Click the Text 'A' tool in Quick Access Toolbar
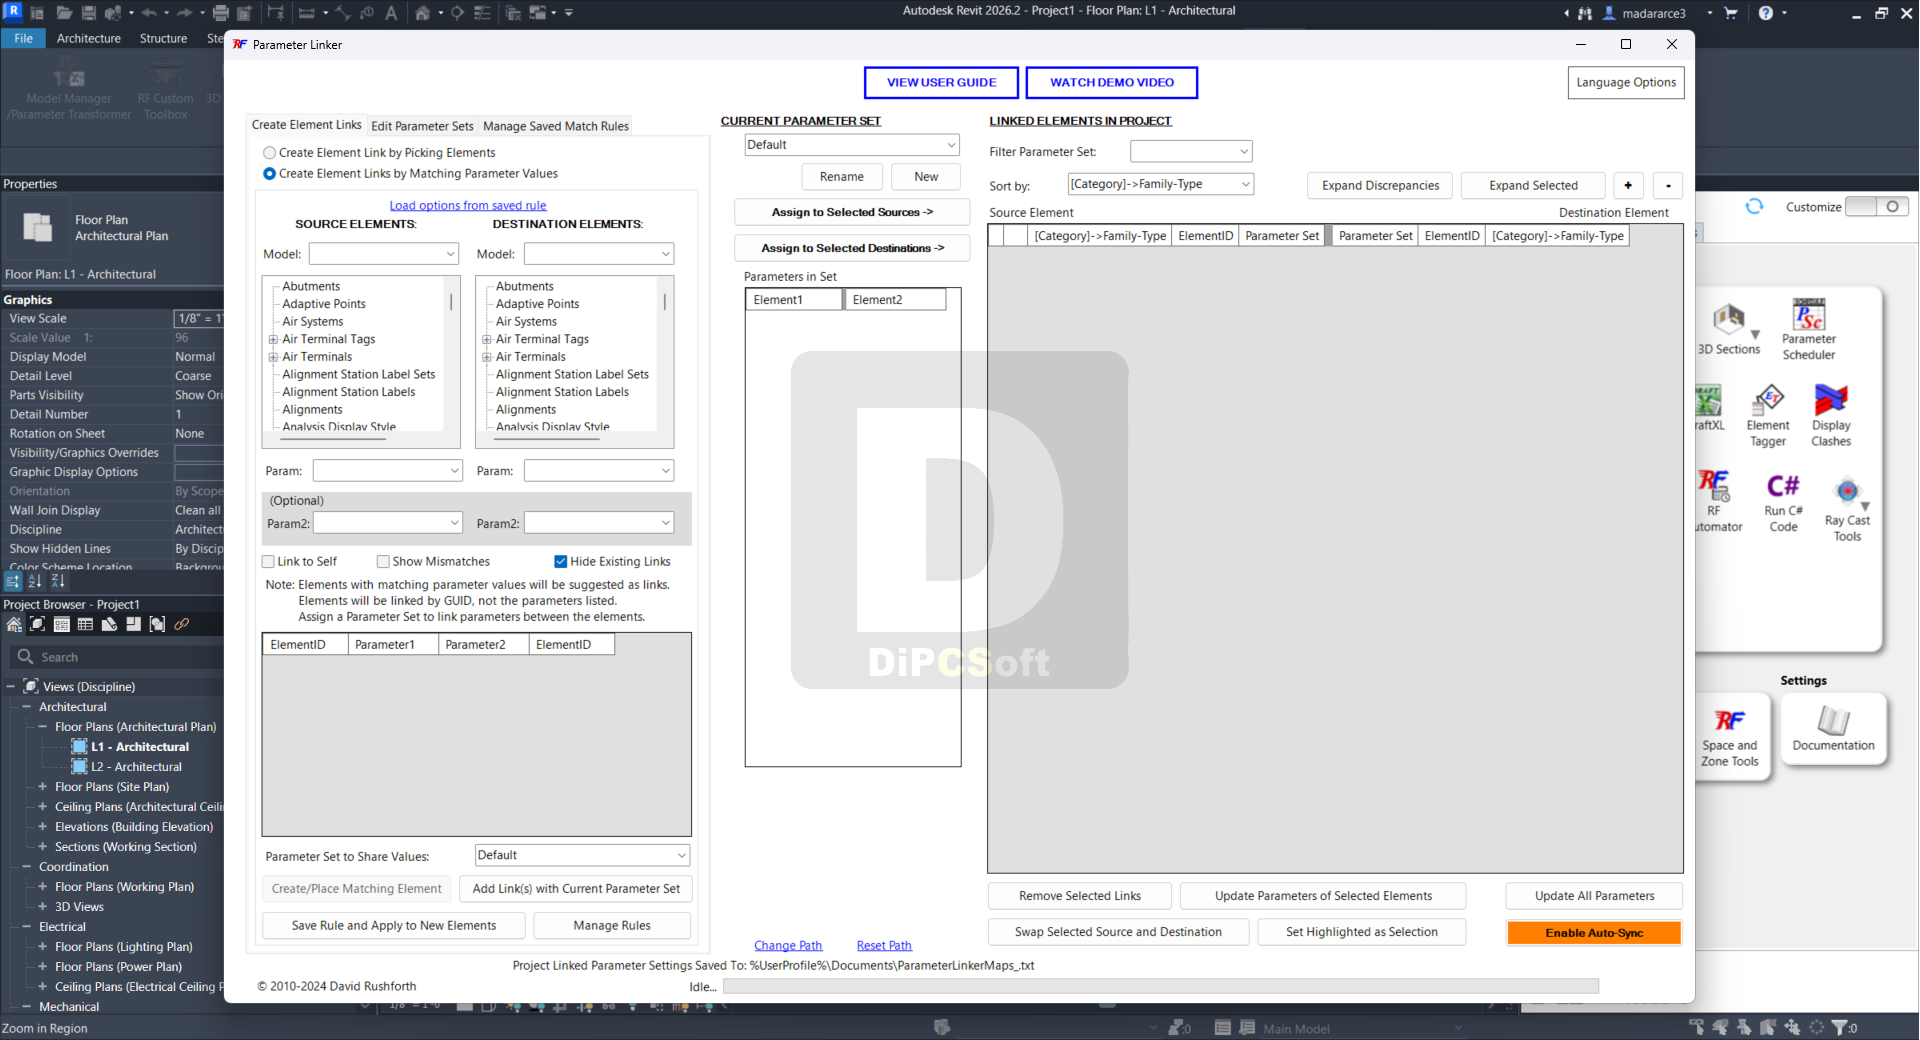 pos(391,13)
